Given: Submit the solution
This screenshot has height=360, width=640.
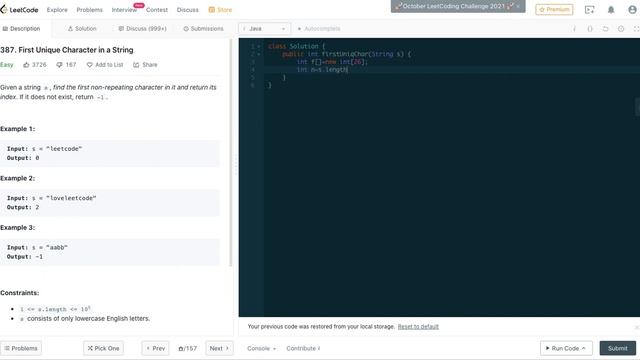Looking at the screenshot, I should click(x=618, y=348).
